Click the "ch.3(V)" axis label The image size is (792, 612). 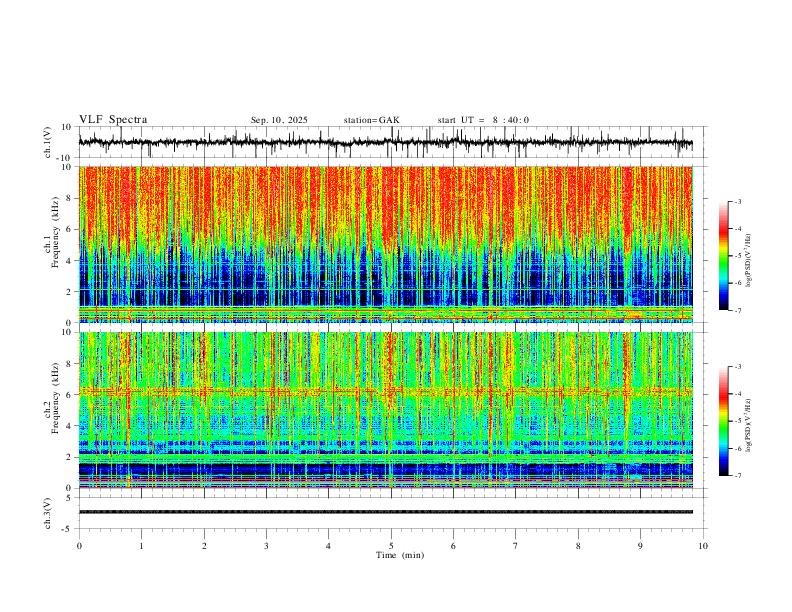48,513
